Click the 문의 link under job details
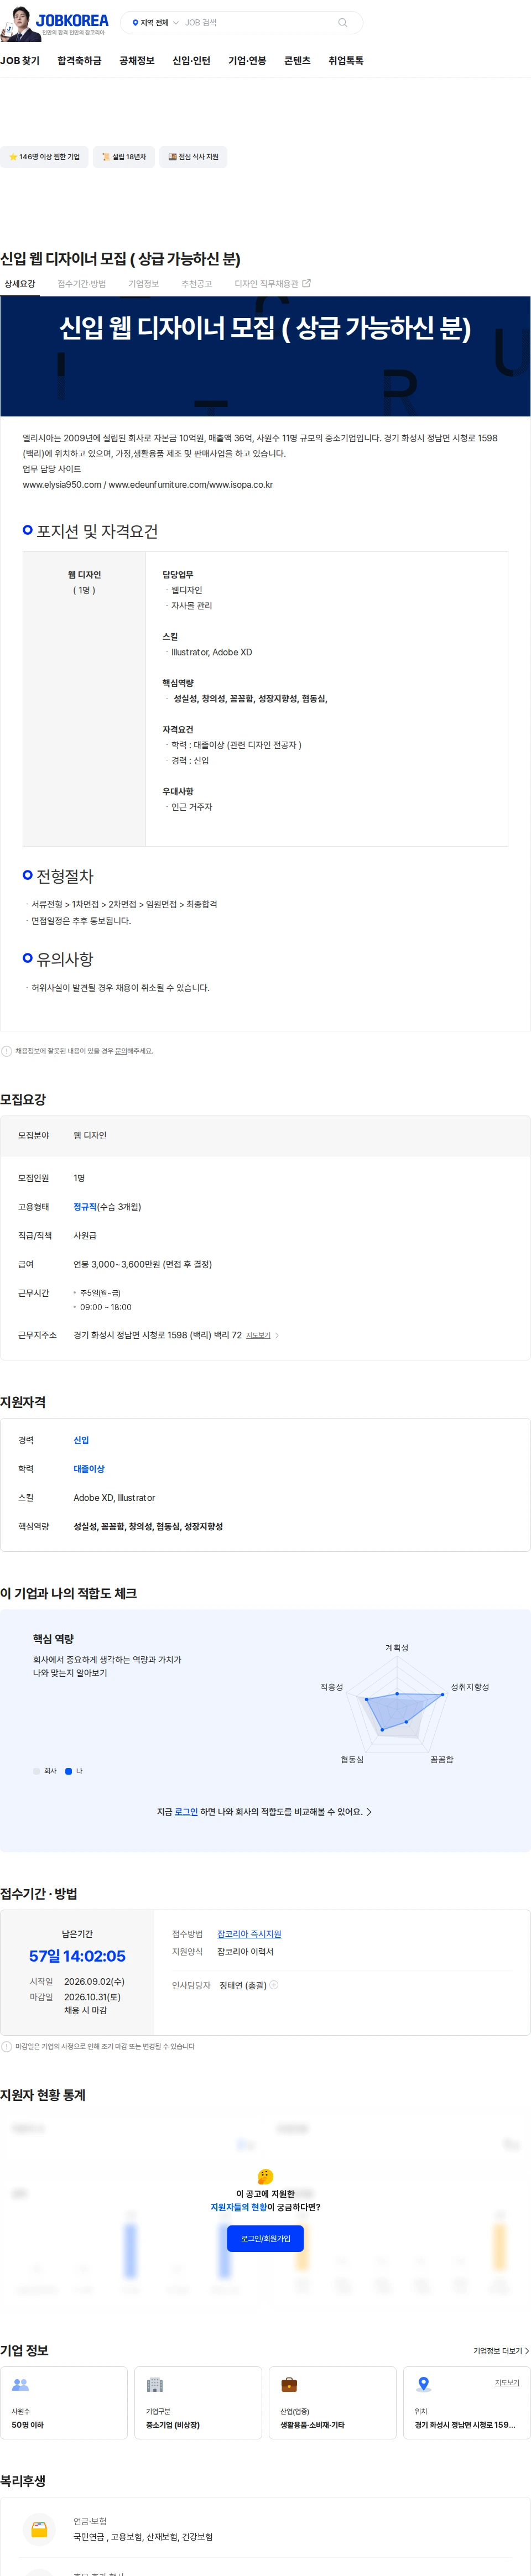Image resolution: width=531 pixels, height=2576 pixels. tap(121, 1051)
